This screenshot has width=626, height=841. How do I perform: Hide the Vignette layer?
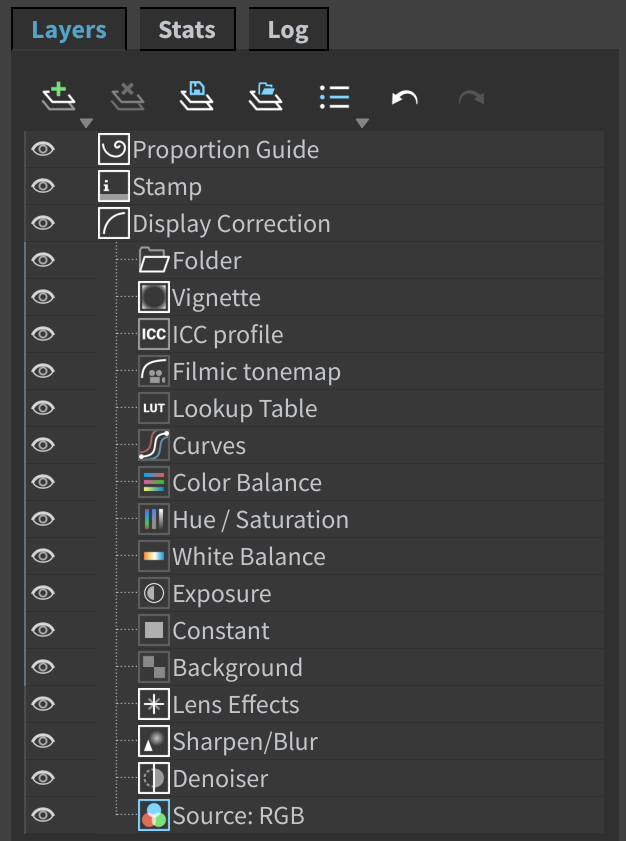tap(43, 297)
